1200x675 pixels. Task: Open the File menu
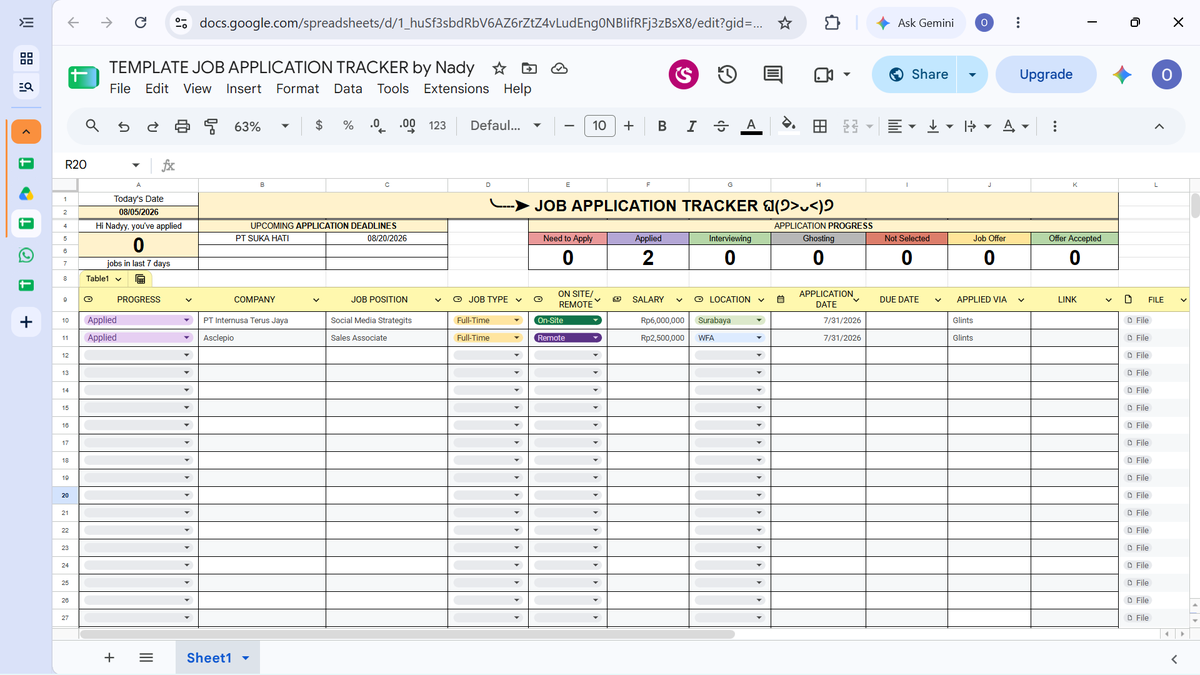pos(120,89)
